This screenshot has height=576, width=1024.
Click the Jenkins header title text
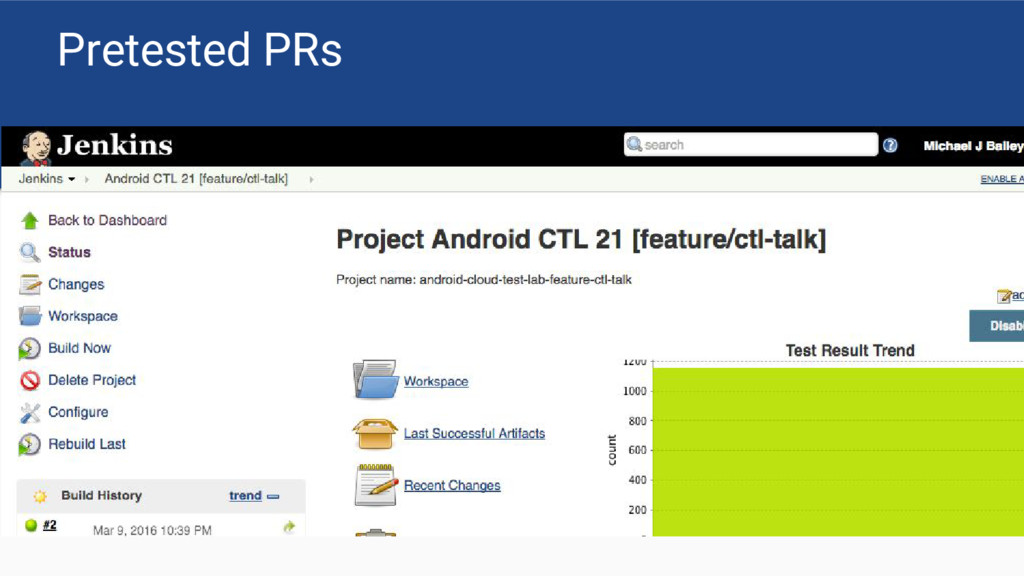(x=115, y=145)
